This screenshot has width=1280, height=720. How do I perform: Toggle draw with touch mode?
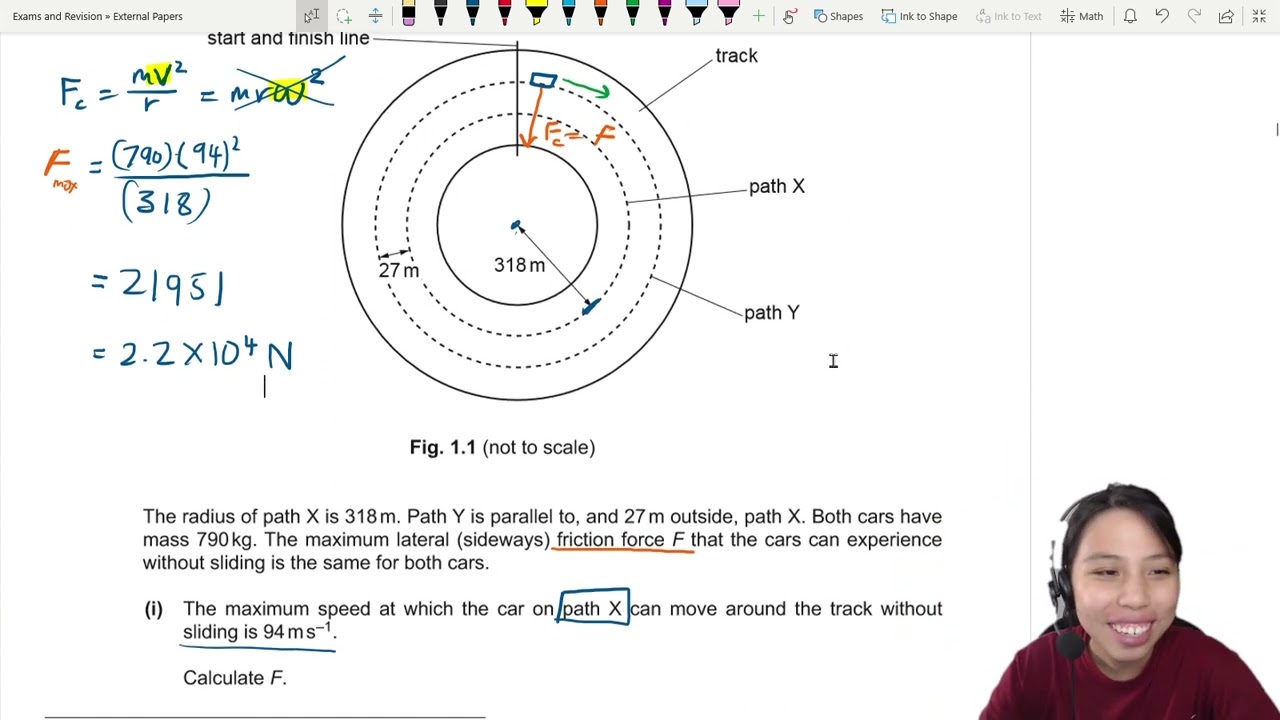pos(790,16)
